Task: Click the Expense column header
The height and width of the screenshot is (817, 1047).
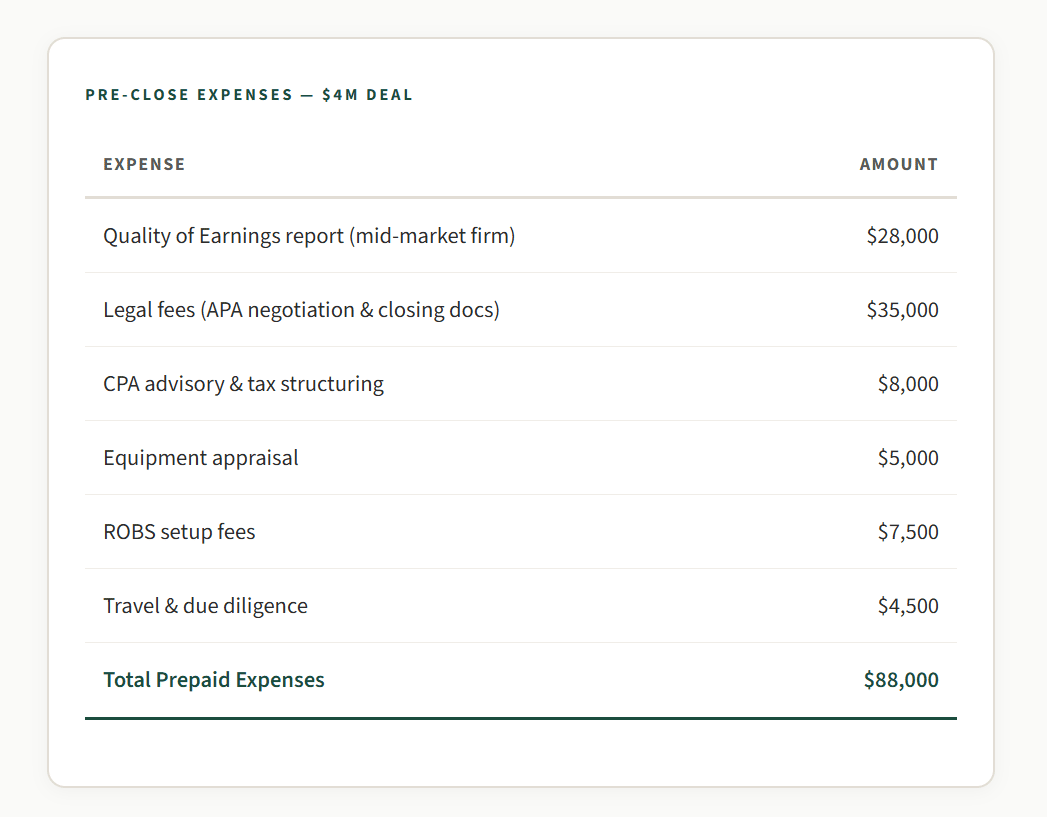Action: click(144, 164)
